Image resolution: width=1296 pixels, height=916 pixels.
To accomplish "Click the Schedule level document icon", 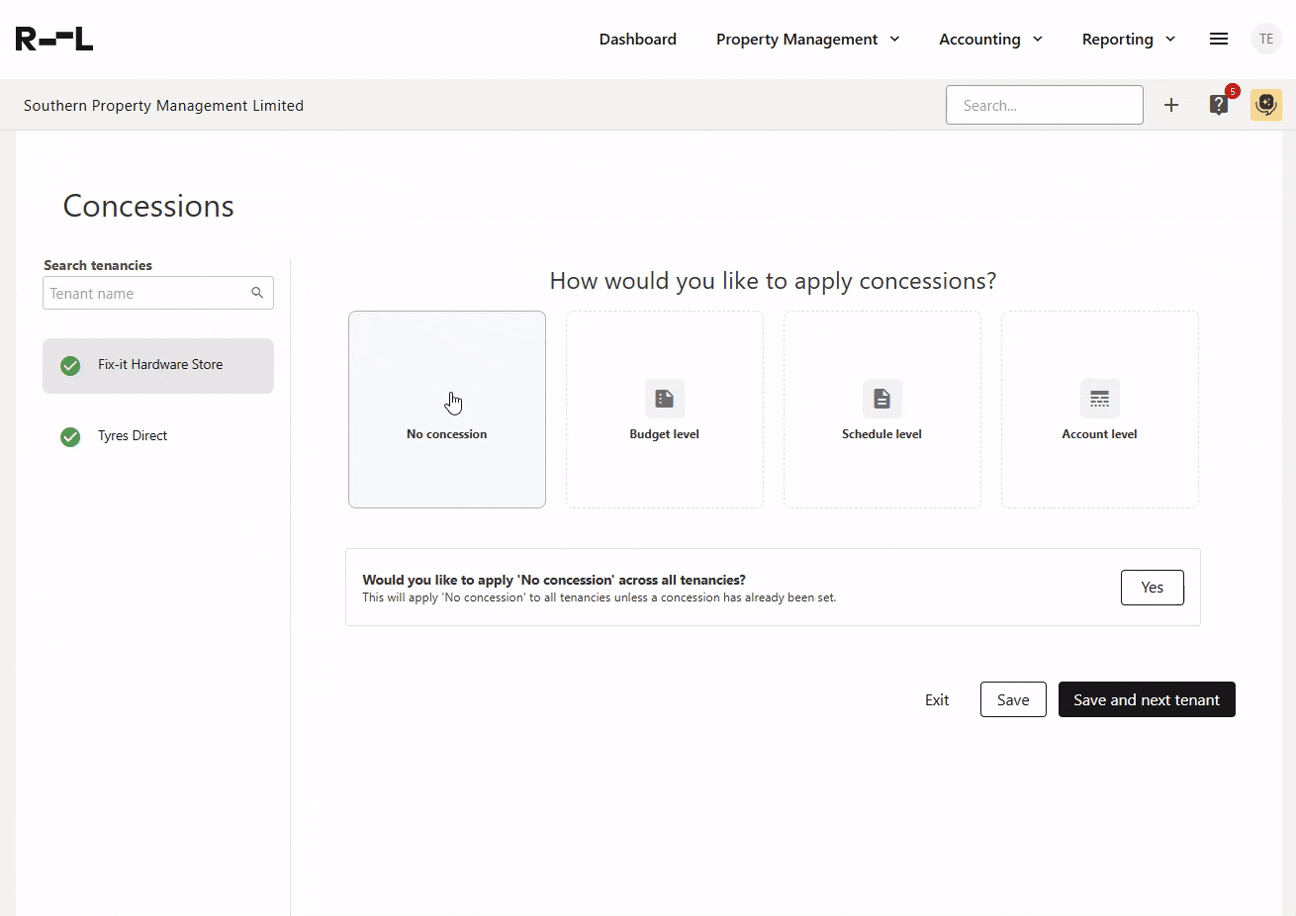I will 882,399.
